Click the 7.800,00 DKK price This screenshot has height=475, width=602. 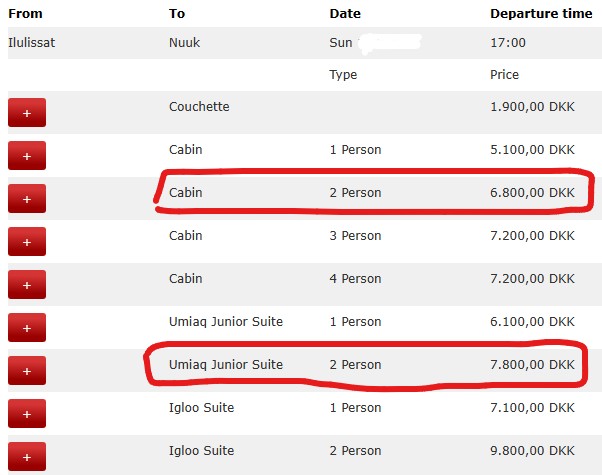click(x=533, y=364)
